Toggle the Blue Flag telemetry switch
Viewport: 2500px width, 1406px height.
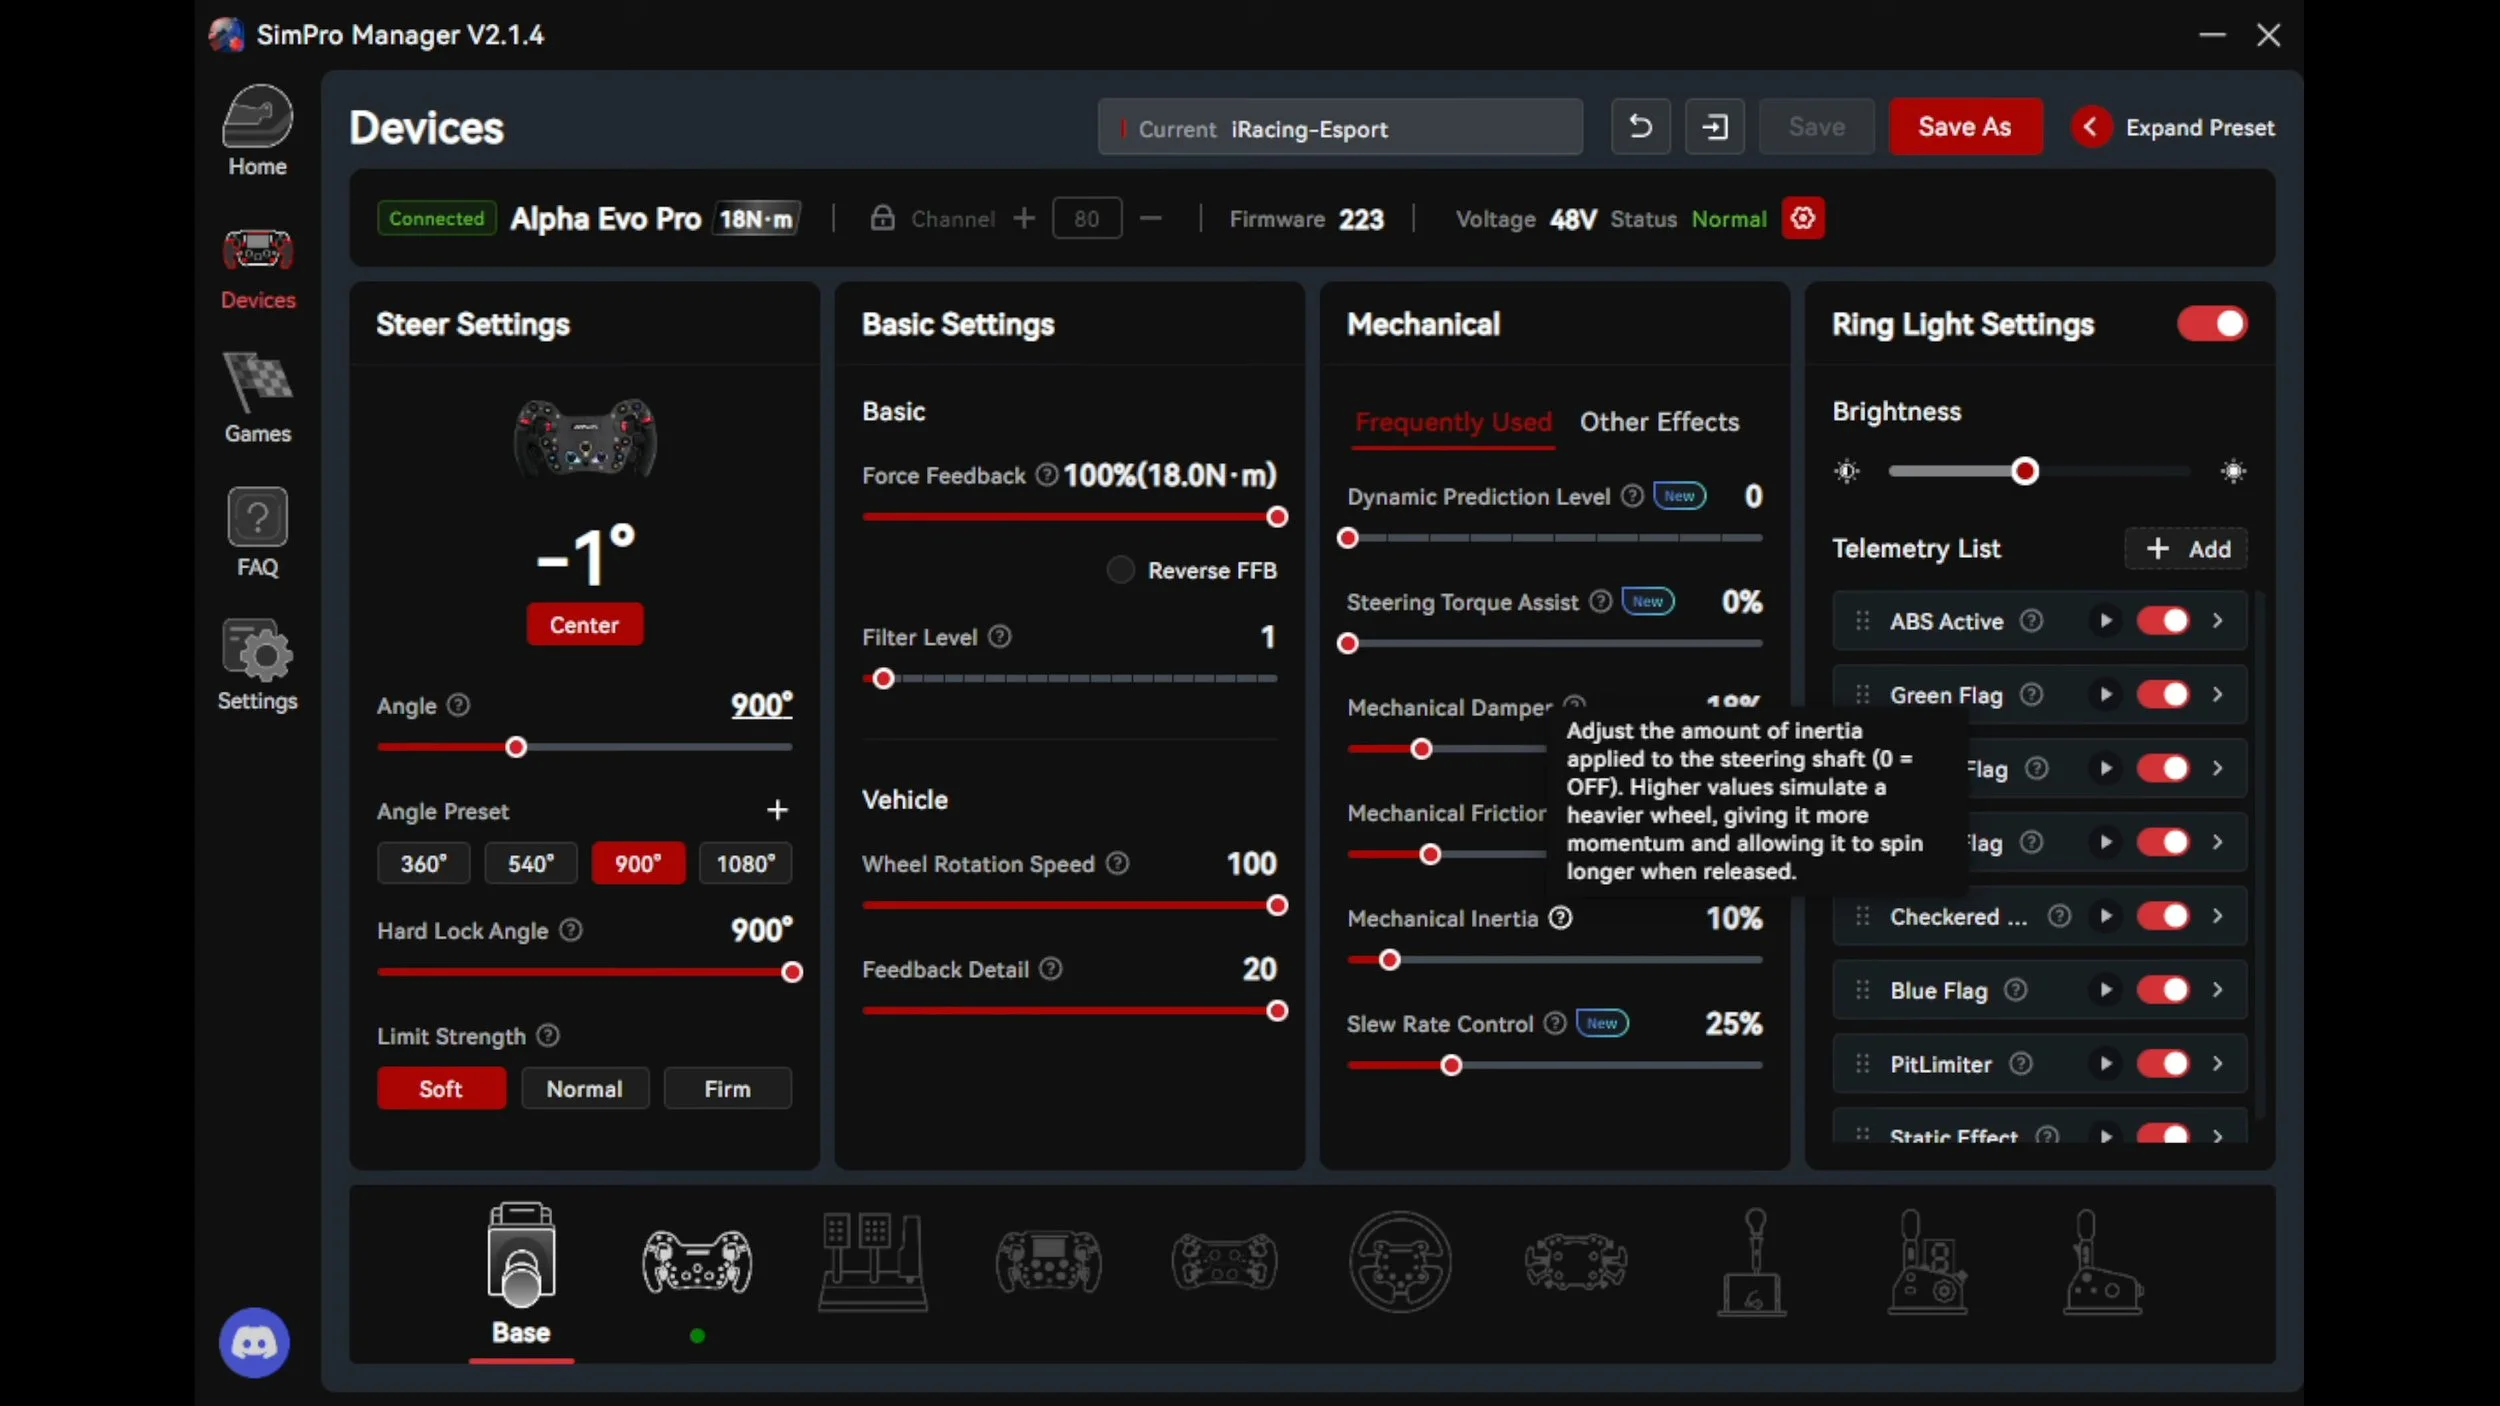point(2163,990)
